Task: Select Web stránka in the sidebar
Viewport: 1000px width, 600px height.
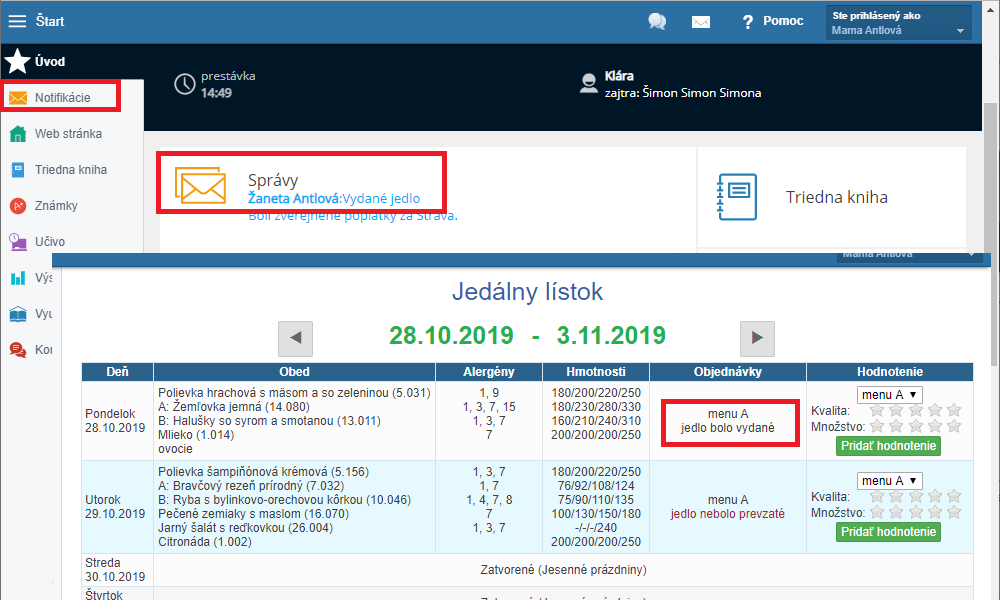Action: [x=68, y=134]
